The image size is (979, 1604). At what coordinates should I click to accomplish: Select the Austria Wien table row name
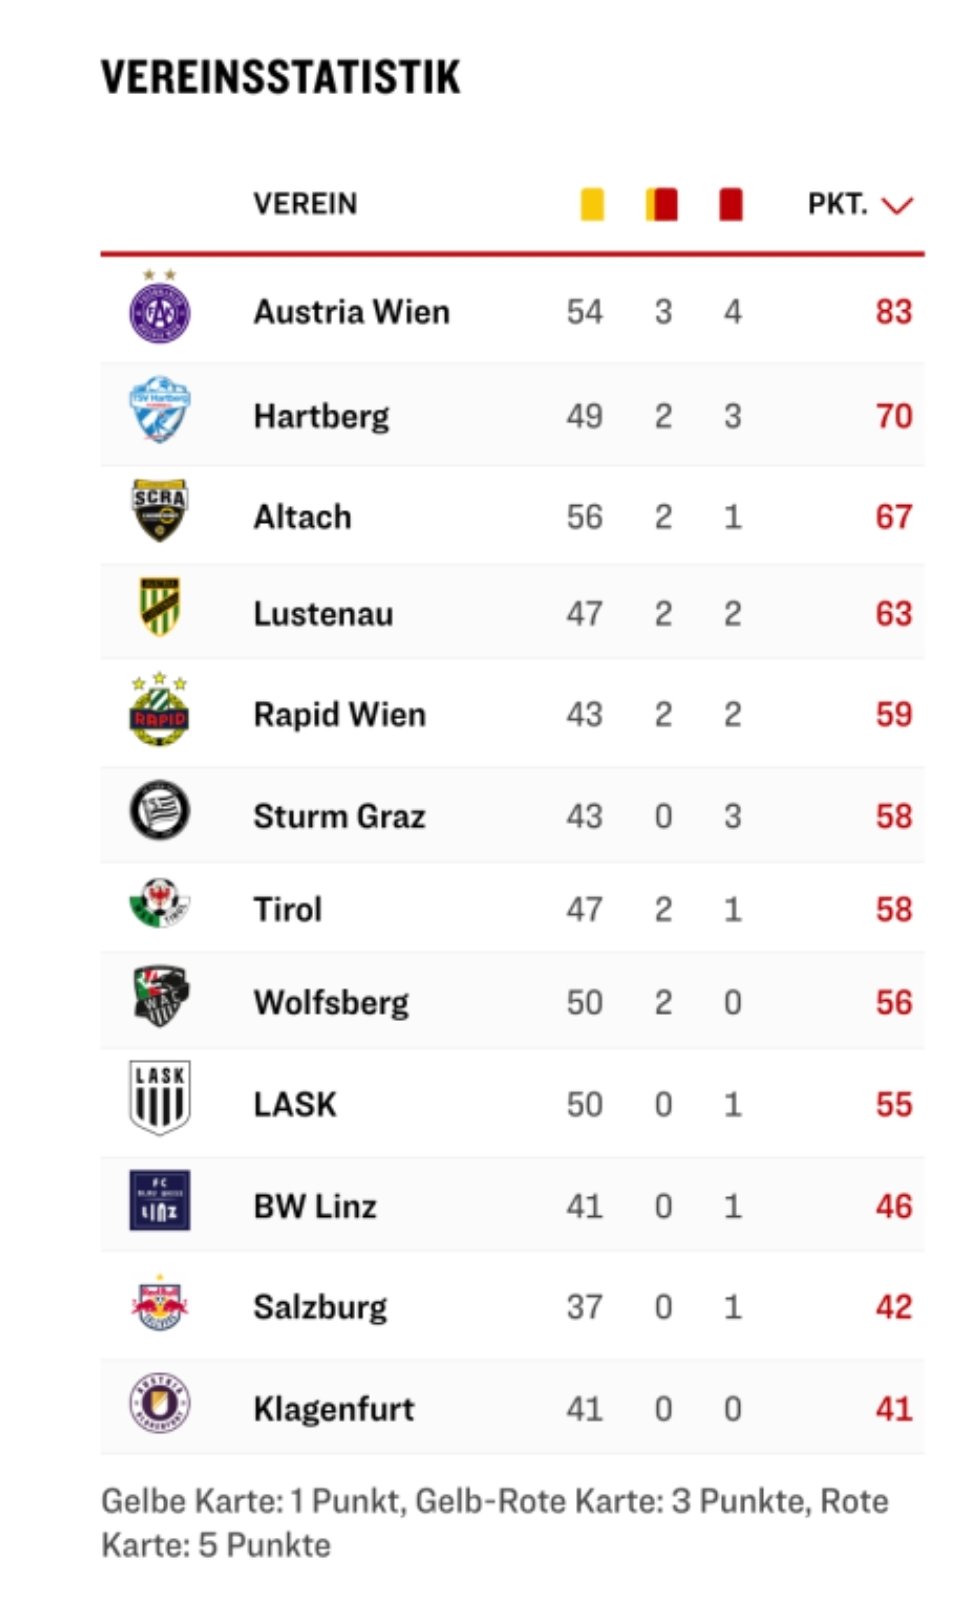[x=351, y=312]
